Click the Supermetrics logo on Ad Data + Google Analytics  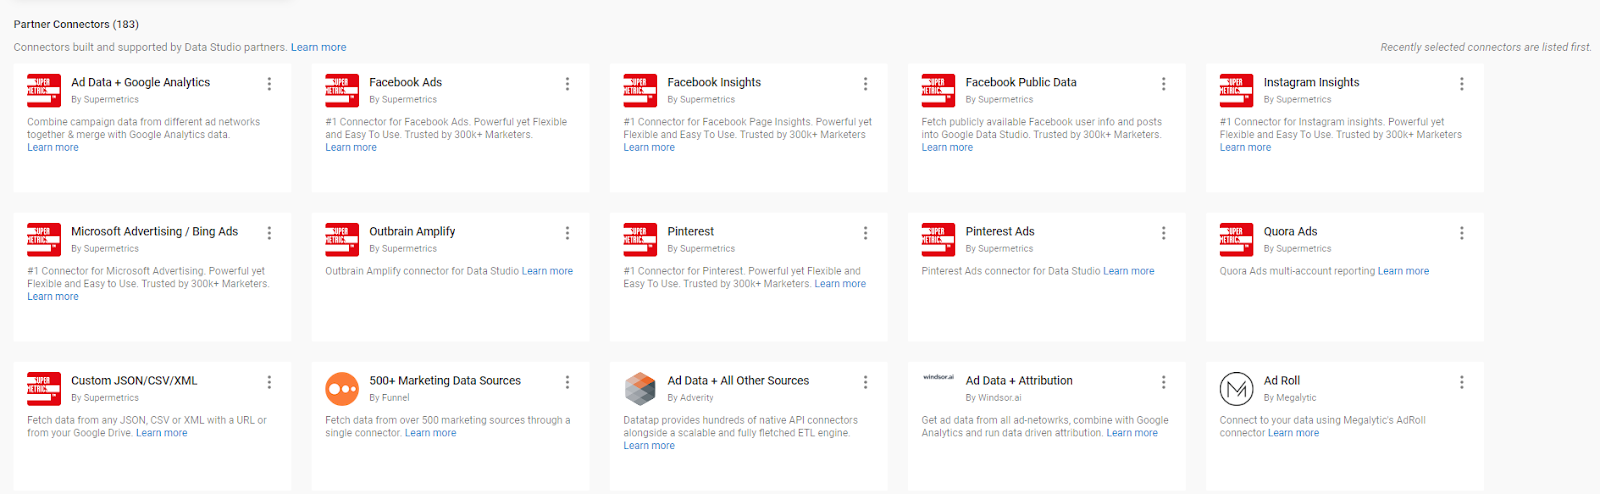44,90
